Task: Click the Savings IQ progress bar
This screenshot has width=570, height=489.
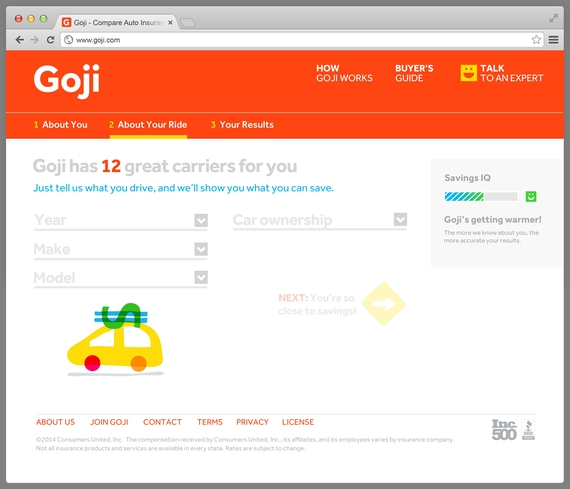Action: point(481,197)
